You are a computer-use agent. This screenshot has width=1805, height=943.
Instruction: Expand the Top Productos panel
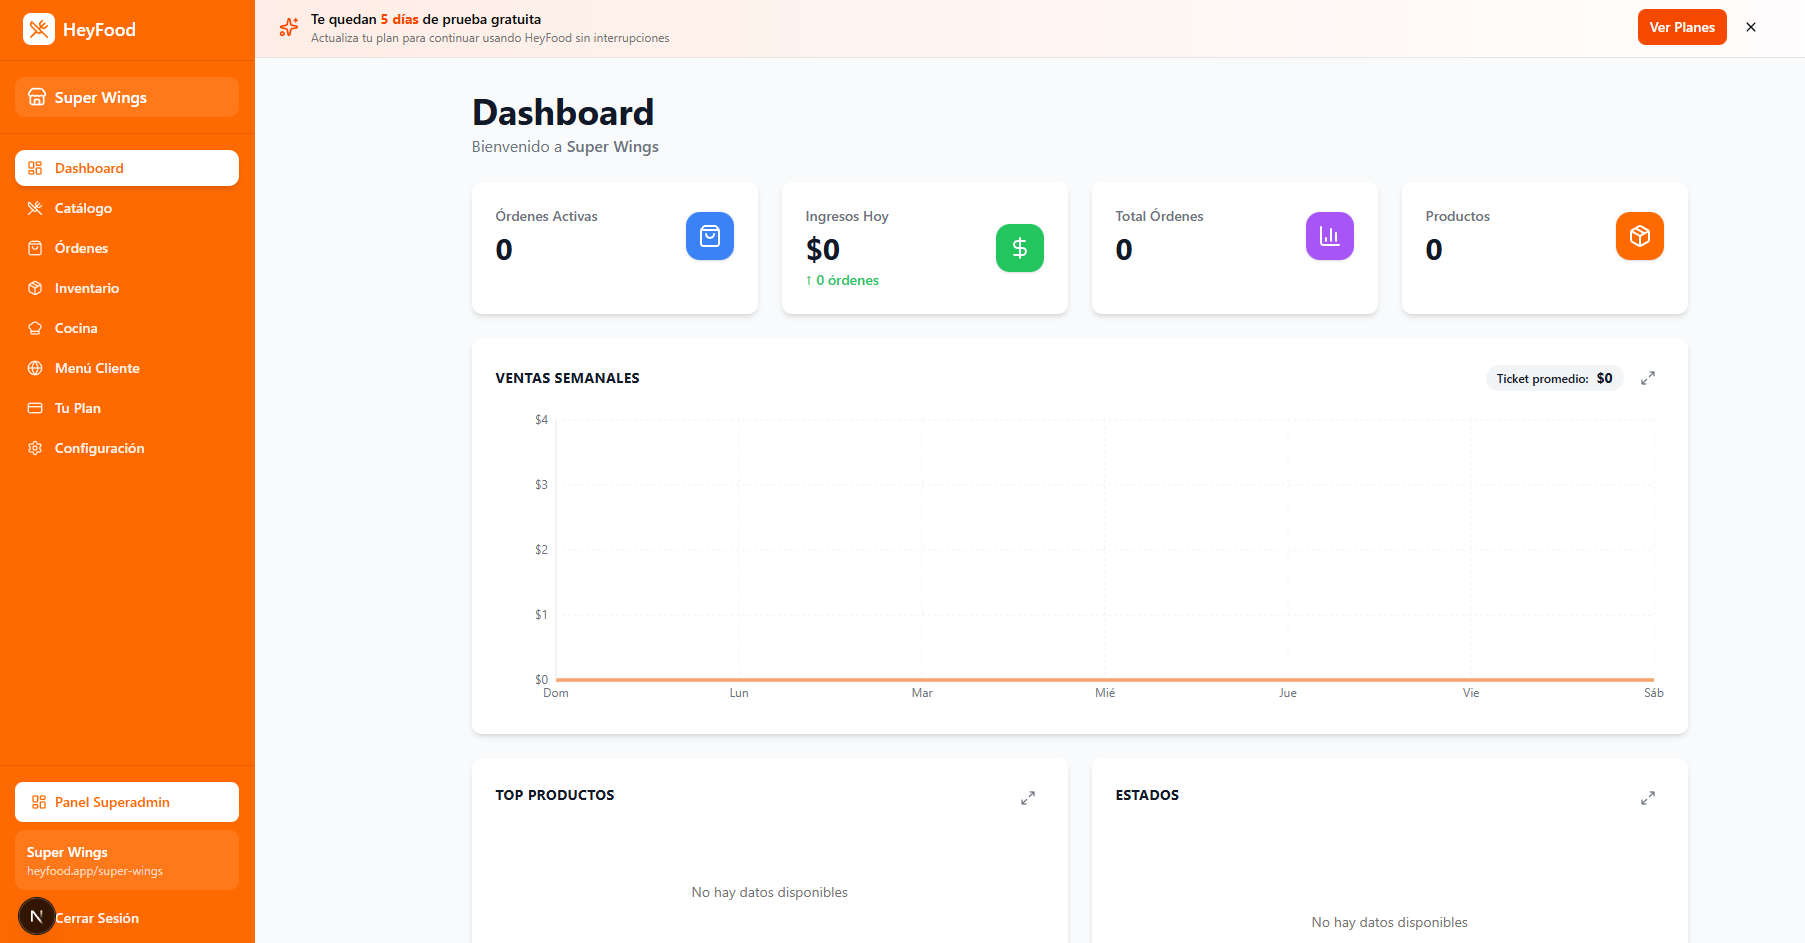click(x=1027, y=798)
